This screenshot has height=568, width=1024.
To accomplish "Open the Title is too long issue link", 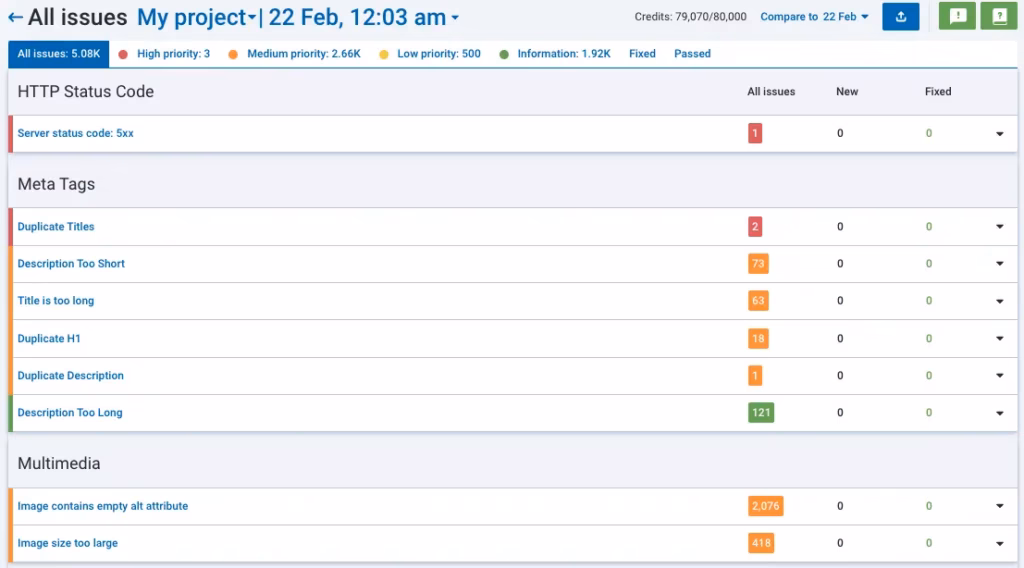I will pyautogui.click(x=56, y=301).
